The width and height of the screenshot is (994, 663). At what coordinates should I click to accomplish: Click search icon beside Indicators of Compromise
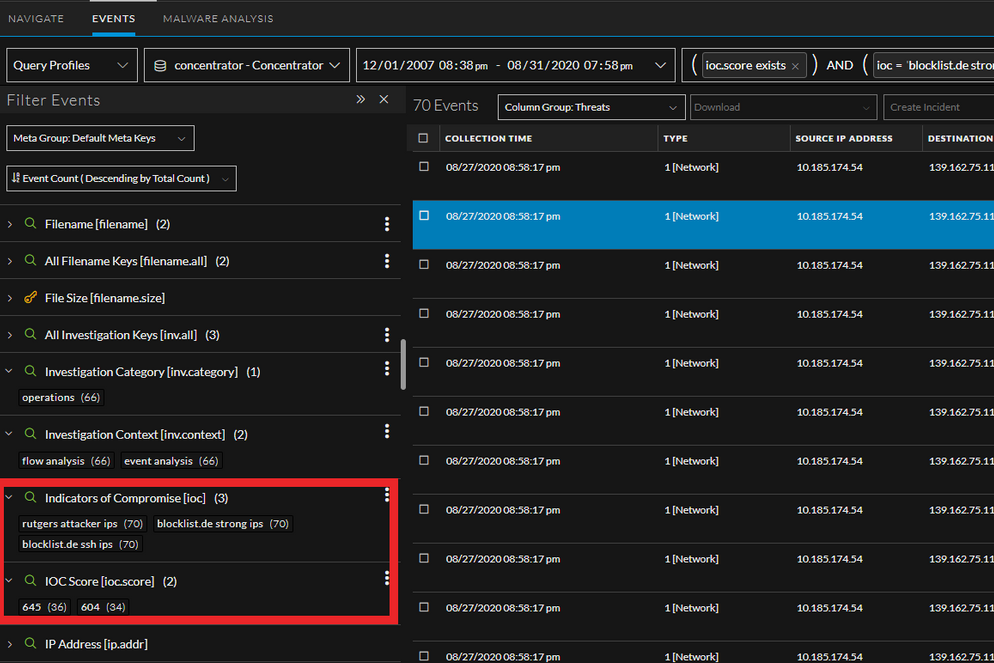click(x=30, y=498)
